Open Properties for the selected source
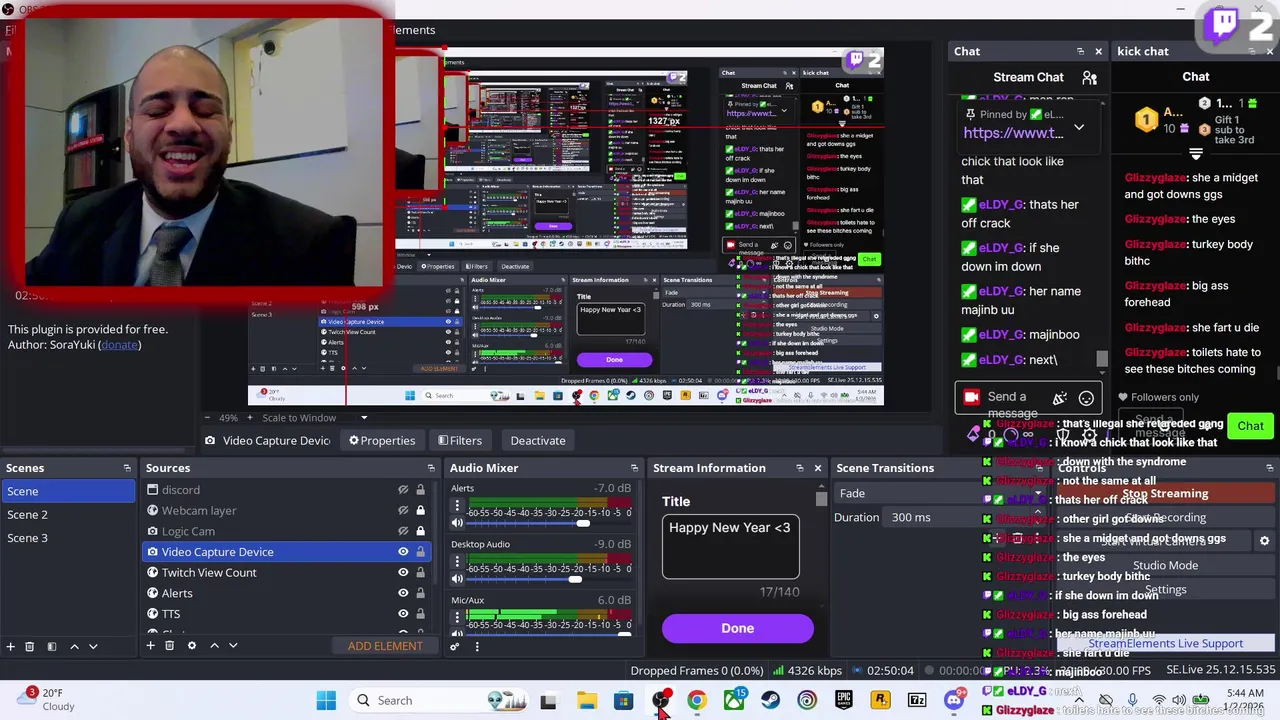 (381, 440)
